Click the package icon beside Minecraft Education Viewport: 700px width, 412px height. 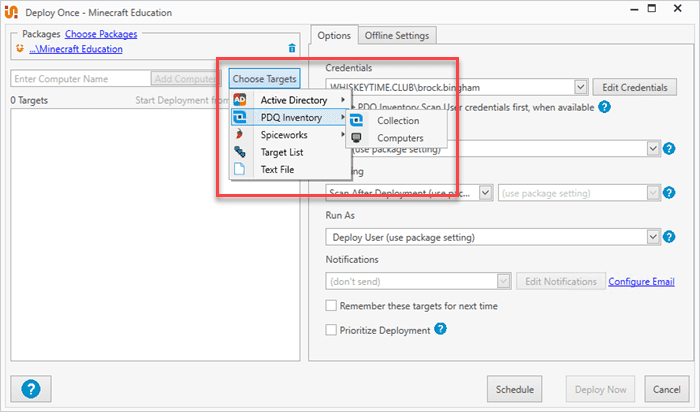tap(20, 49)
